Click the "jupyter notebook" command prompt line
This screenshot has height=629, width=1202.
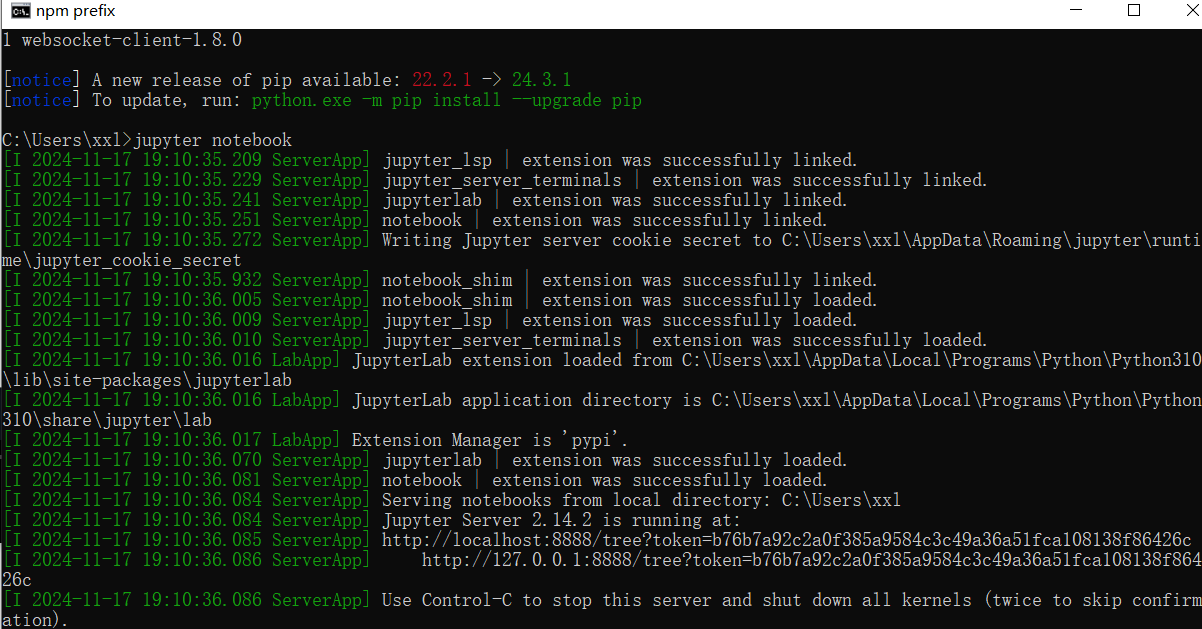pos(147,140)
